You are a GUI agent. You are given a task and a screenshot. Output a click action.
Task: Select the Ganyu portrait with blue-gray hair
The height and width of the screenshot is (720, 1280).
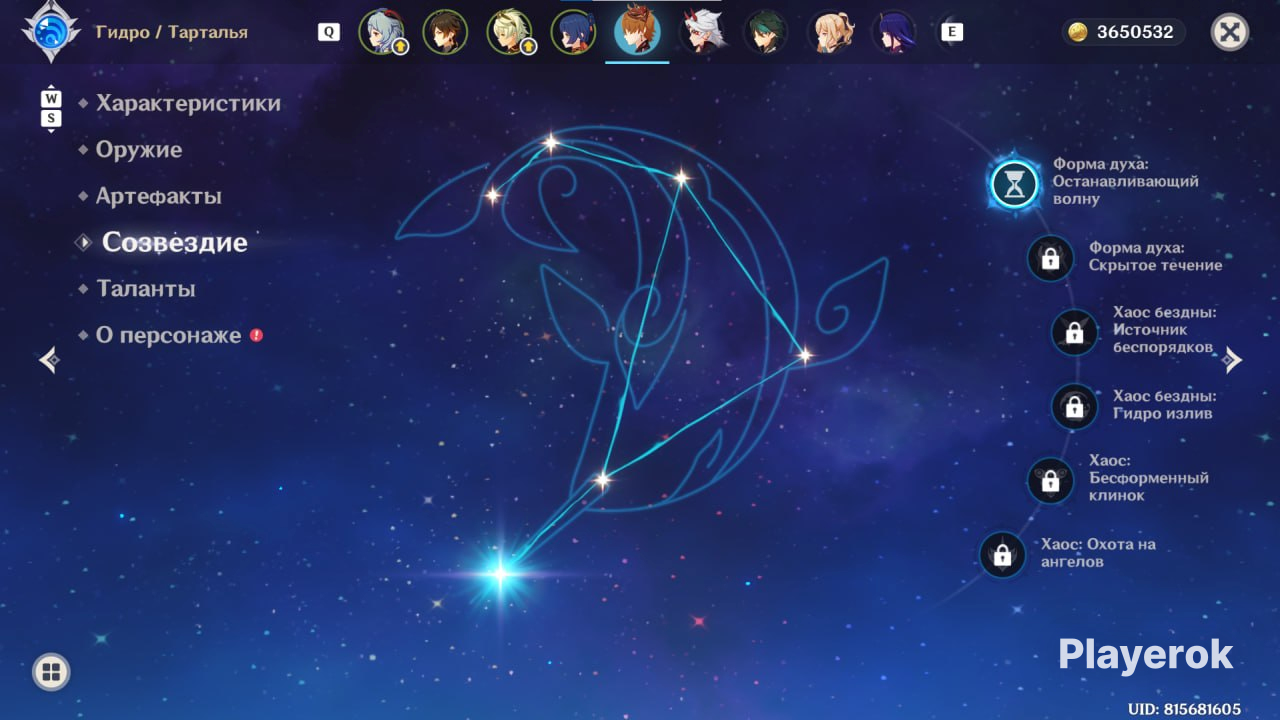click(382, 32)
